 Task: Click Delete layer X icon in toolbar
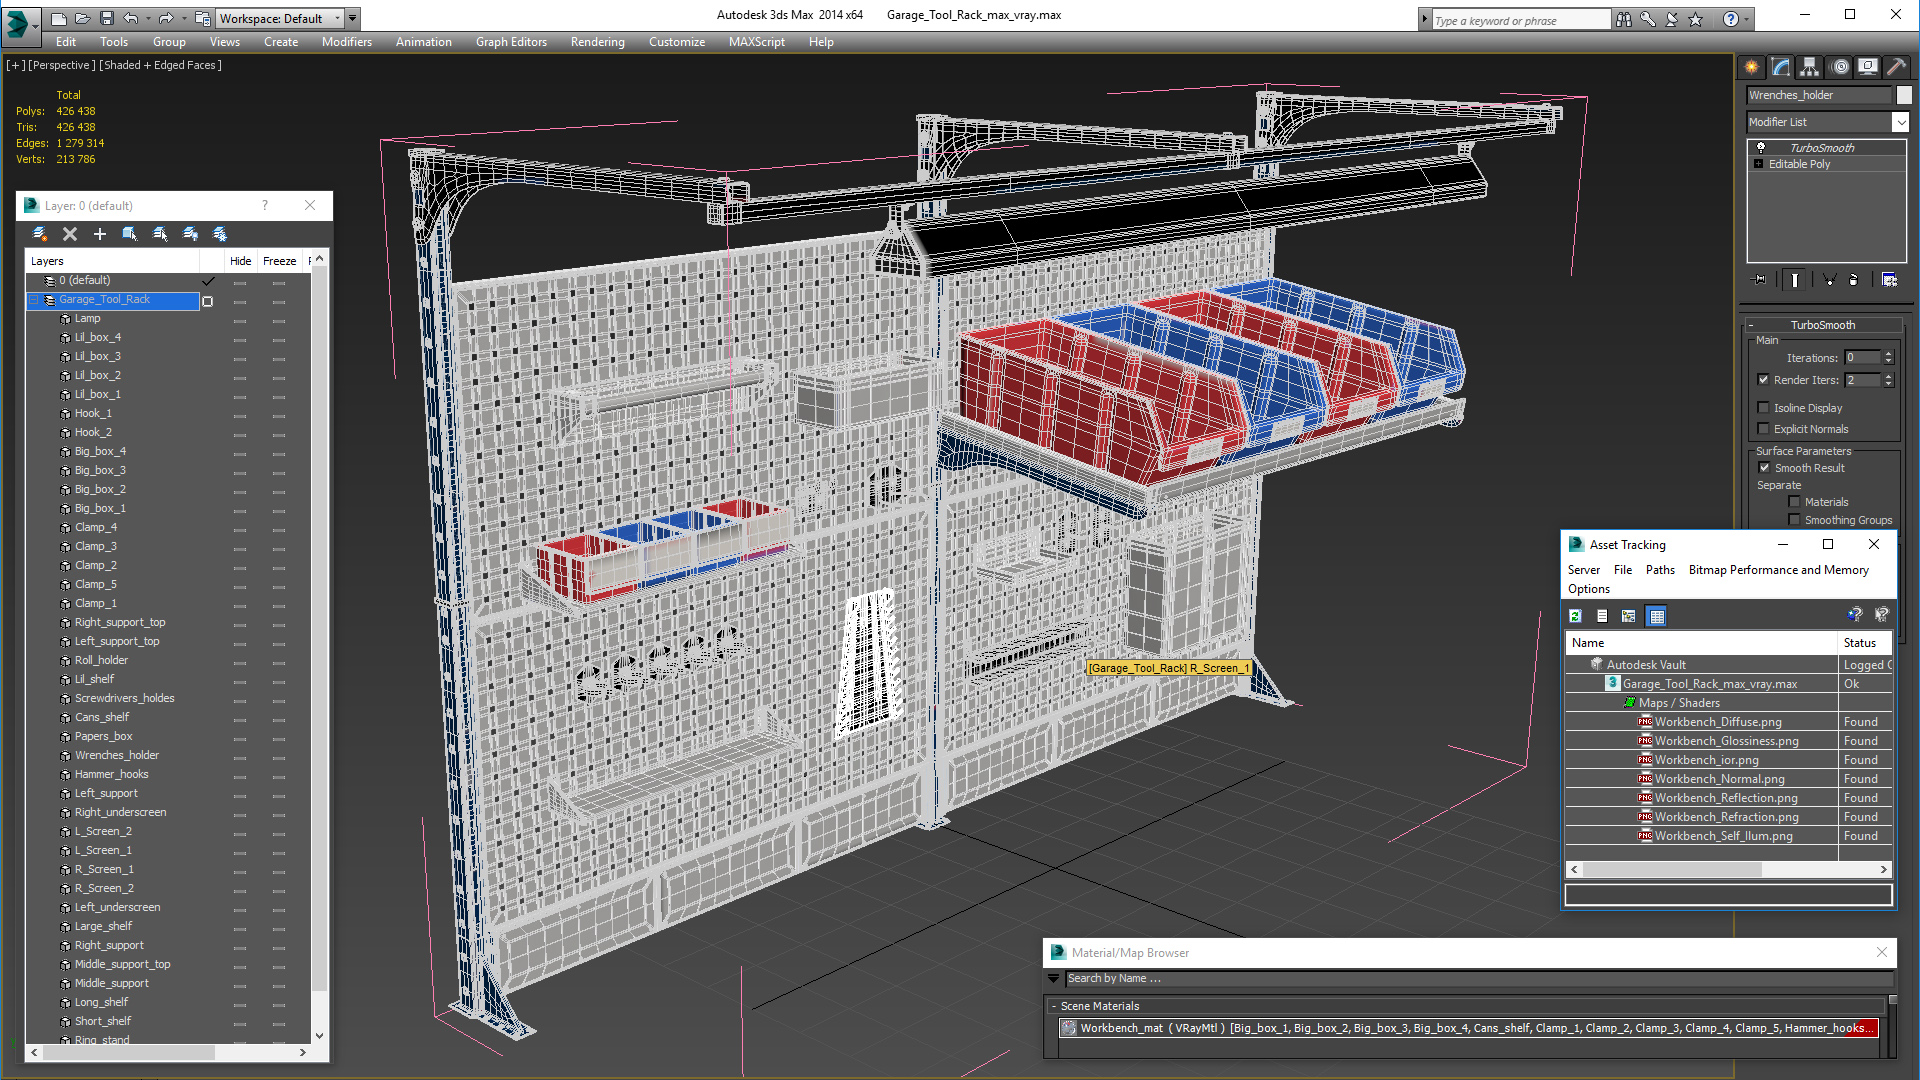pos(70,234)
